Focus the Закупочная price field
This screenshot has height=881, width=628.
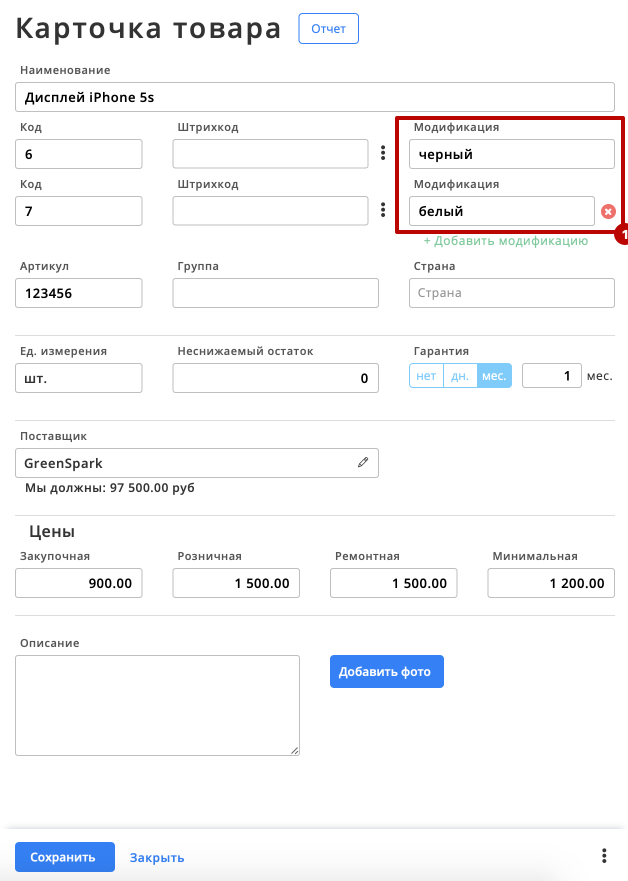tap(79, 583)
